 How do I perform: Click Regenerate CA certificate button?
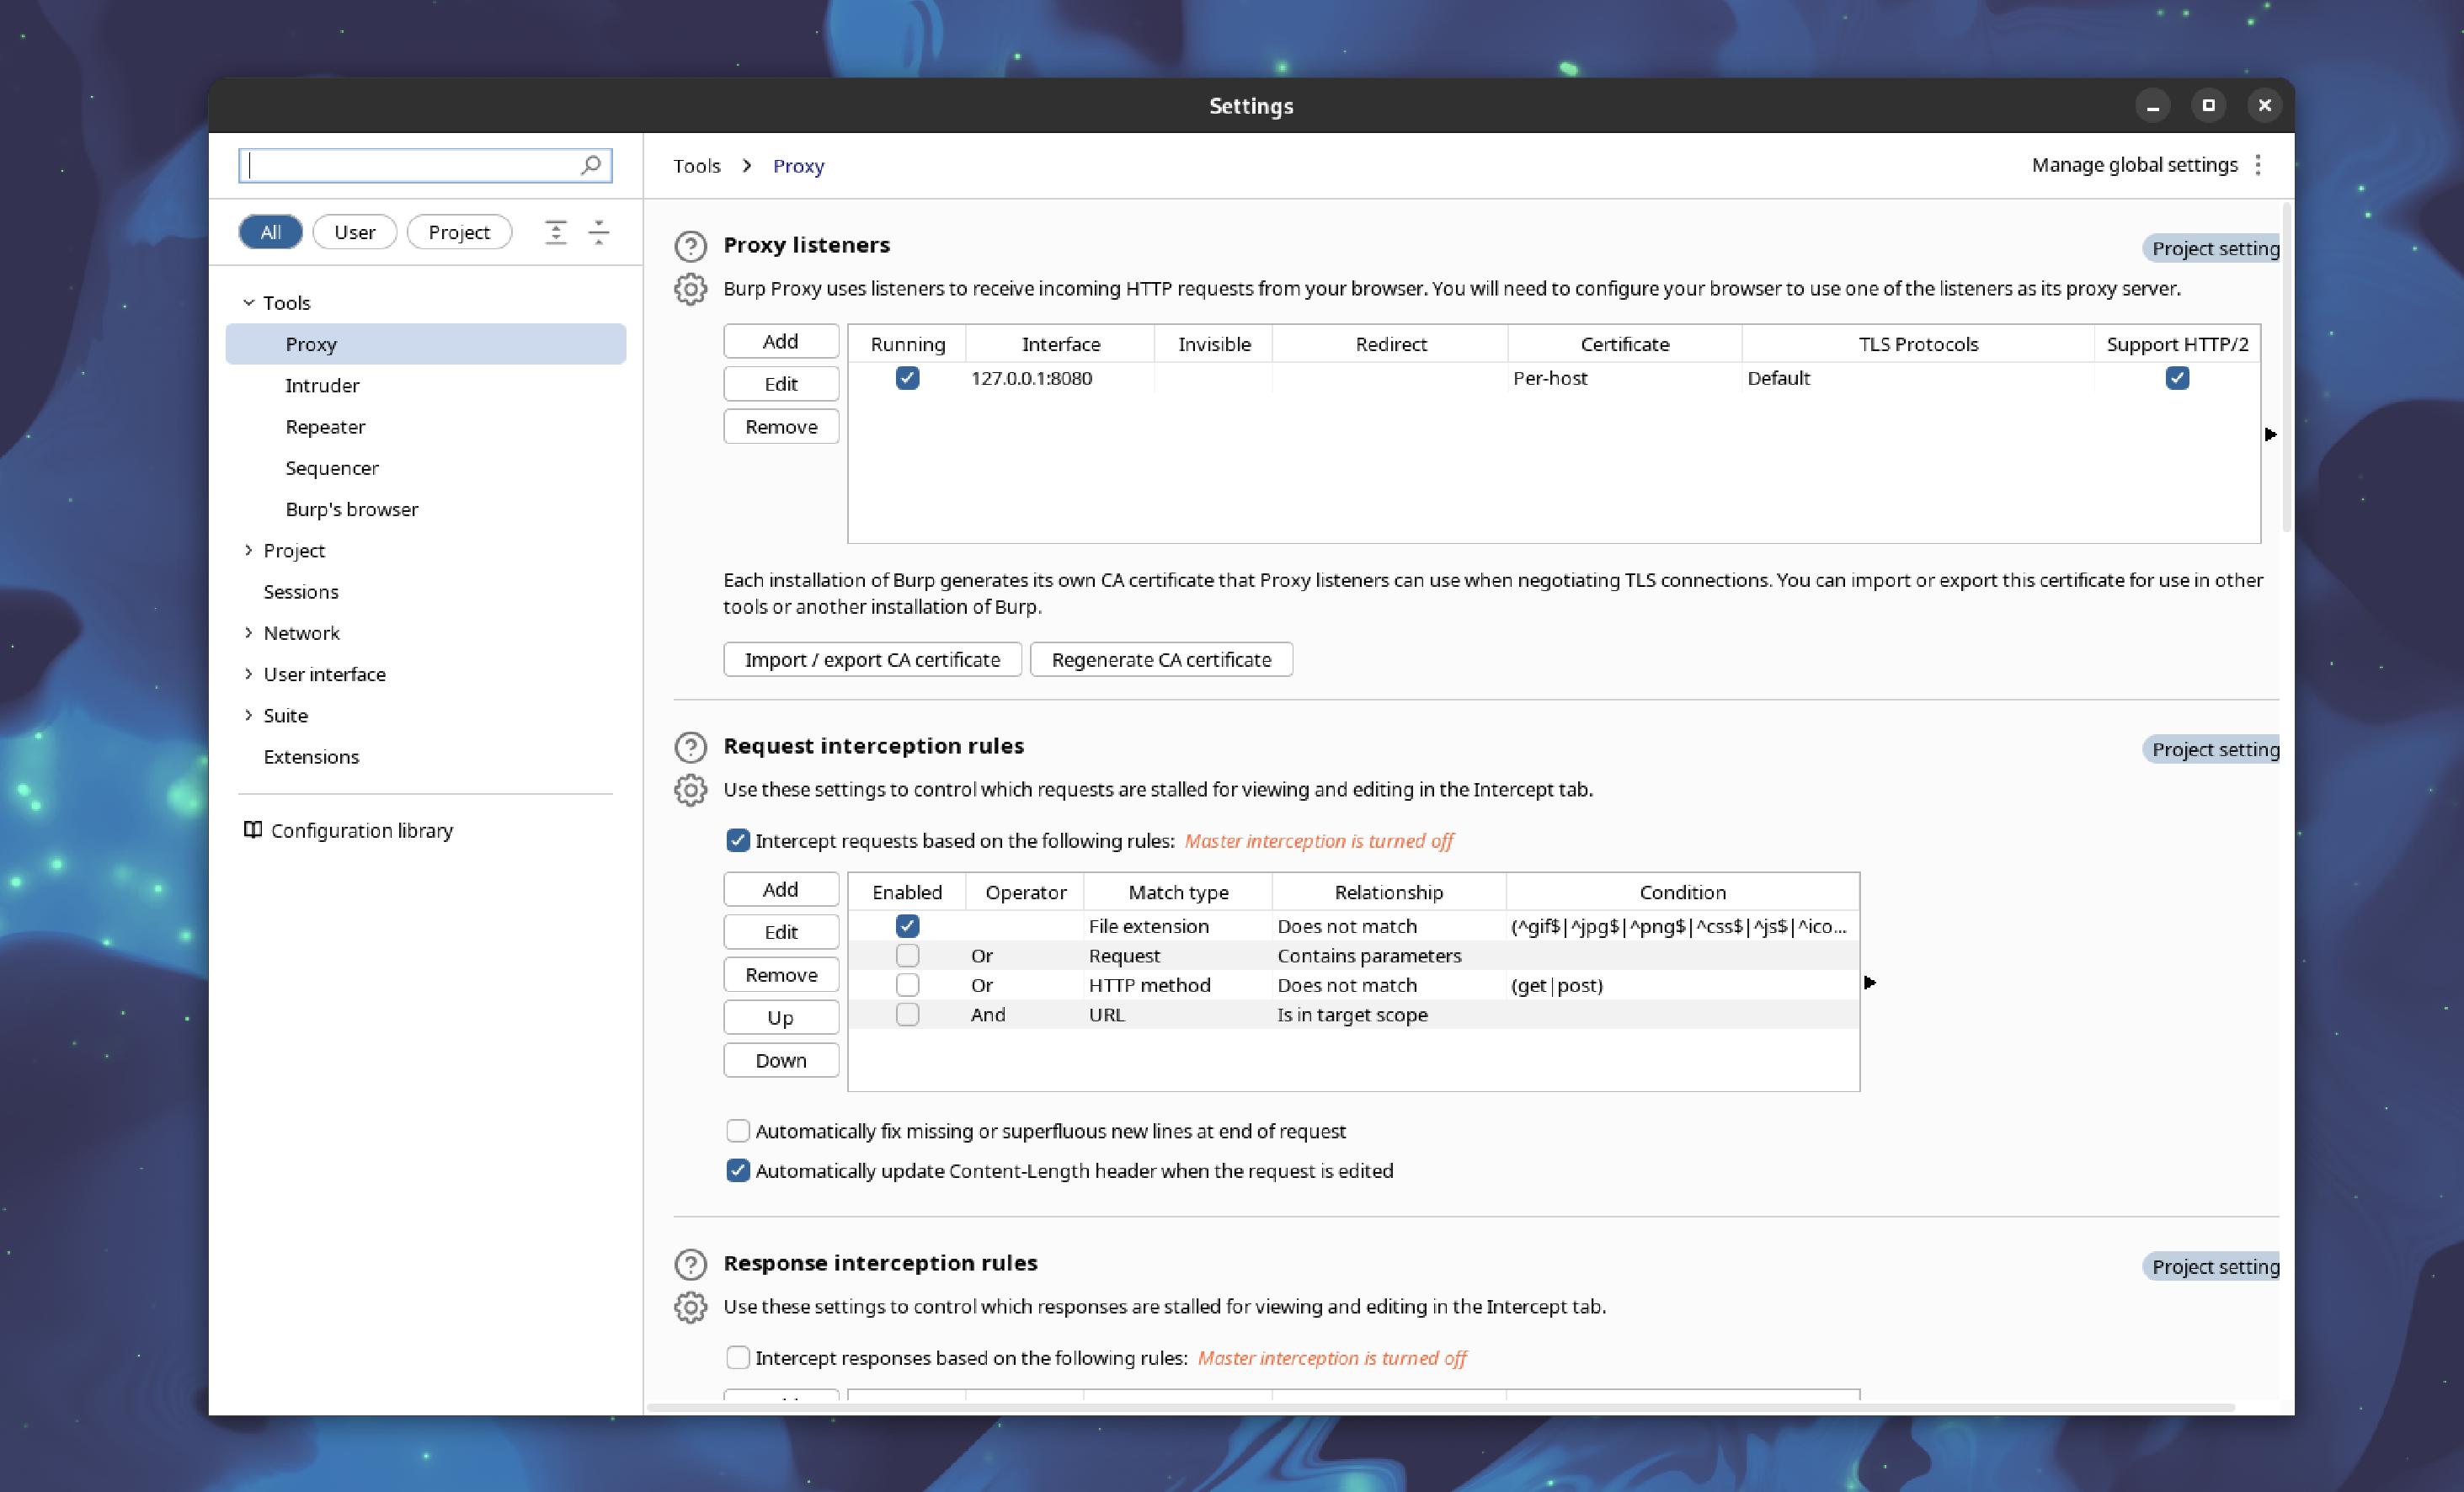pyautogui.click(x=1160, y=658)
